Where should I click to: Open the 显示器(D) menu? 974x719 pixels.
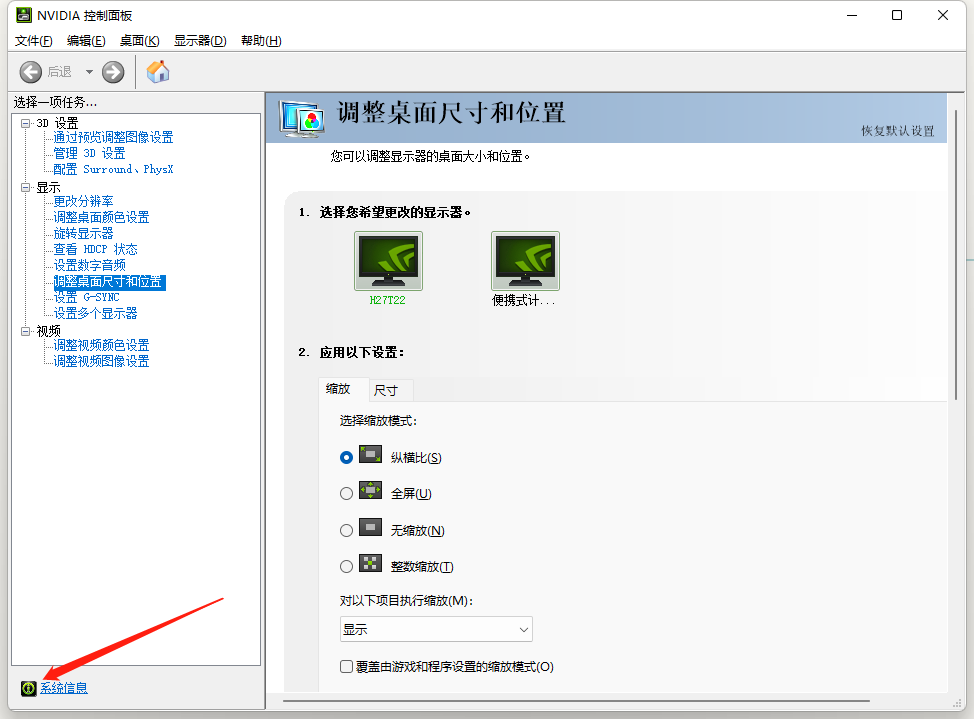pos(200,41)
